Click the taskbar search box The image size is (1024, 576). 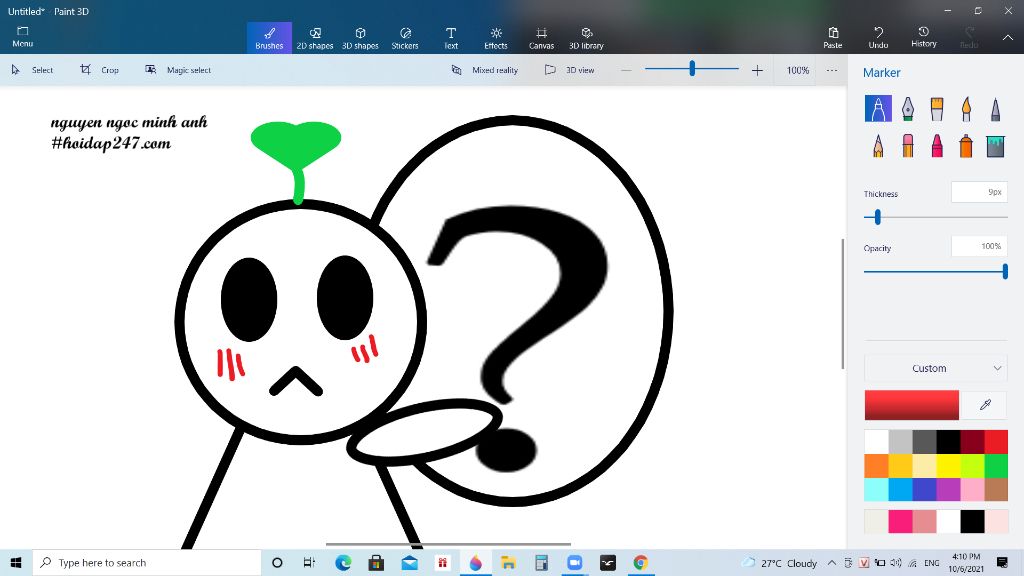point(147,562)
